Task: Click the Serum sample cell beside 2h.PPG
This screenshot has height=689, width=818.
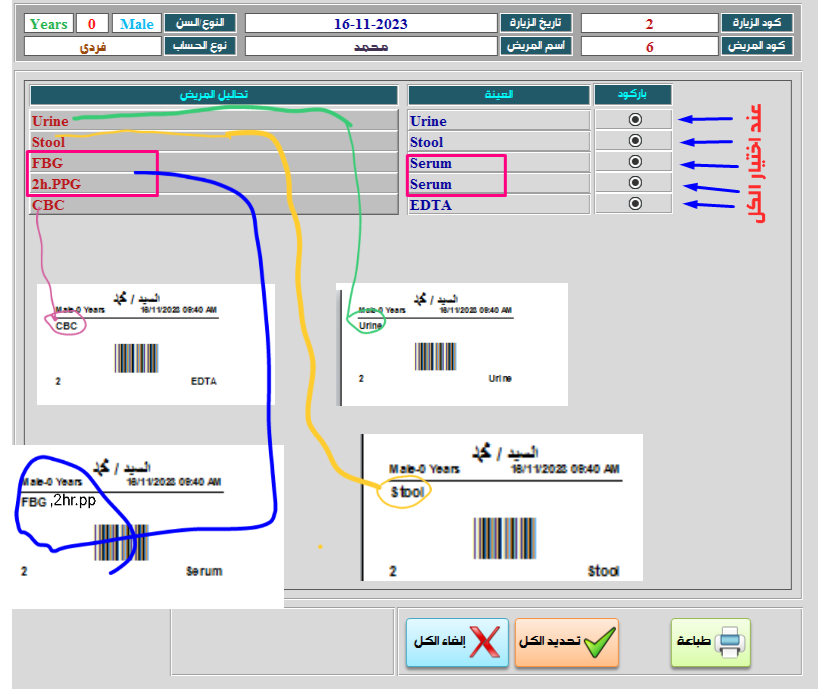Action: 499,183
